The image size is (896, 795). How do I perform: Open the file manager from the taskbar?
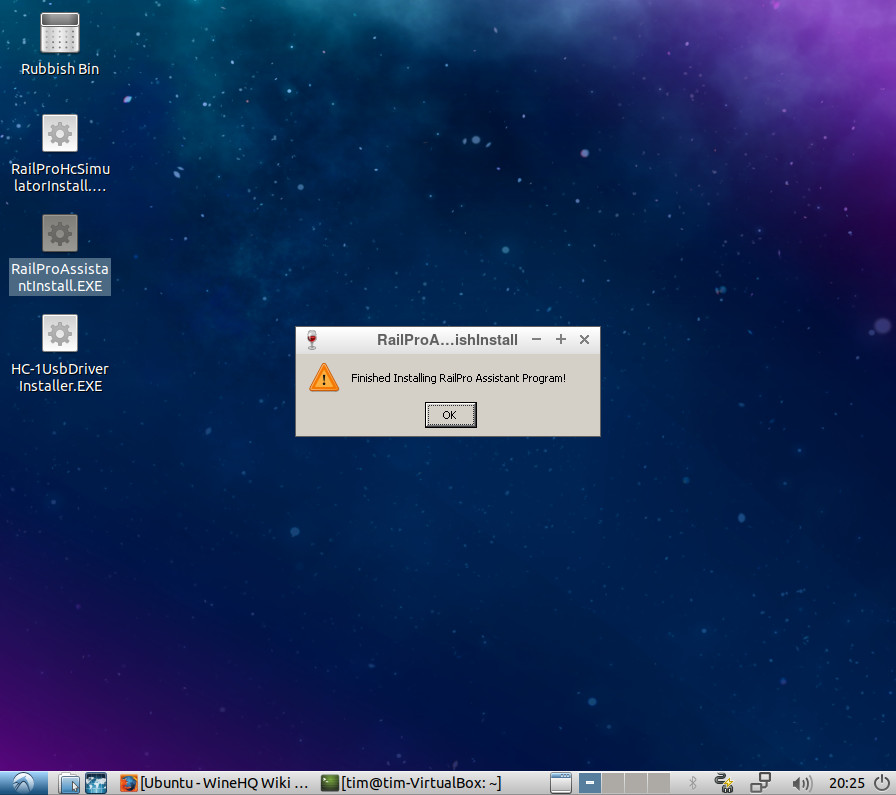[x=68, y=783]
